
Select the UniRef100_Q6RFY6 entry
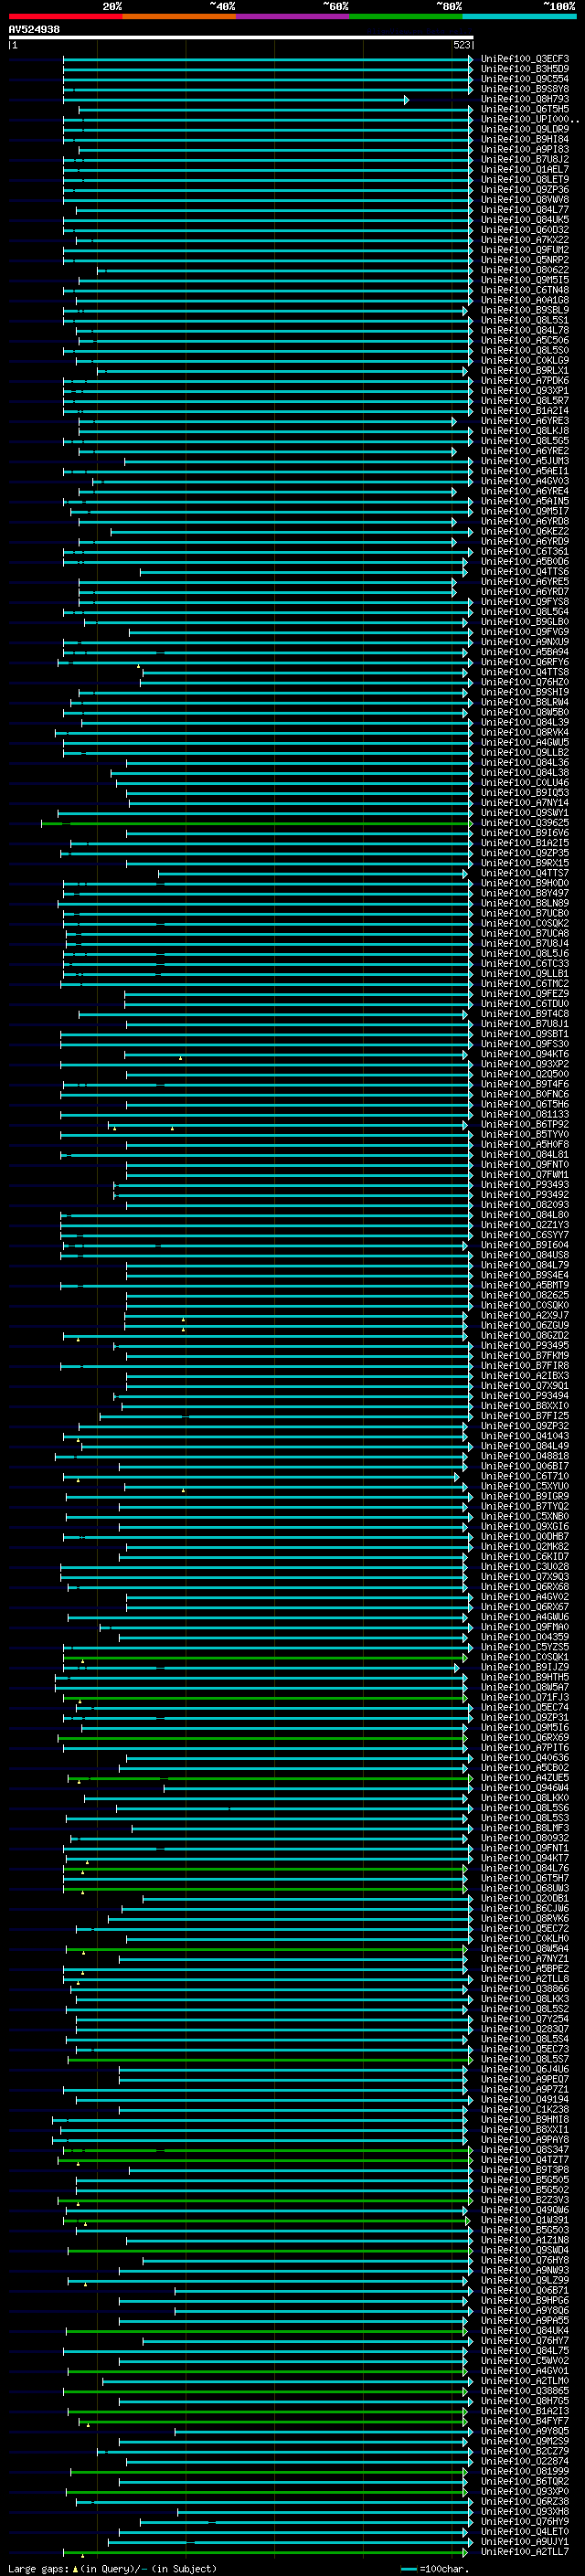pyautogui.click(x=525, y=662)
